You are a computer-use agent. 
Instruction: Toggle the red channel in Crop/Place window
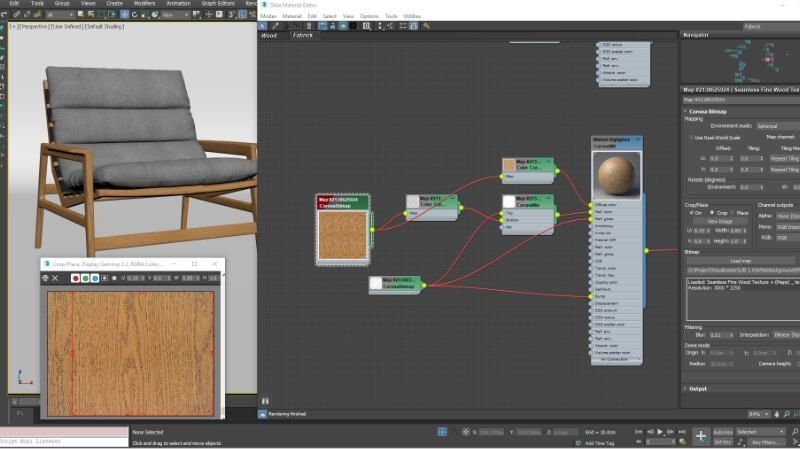[76, 278]
